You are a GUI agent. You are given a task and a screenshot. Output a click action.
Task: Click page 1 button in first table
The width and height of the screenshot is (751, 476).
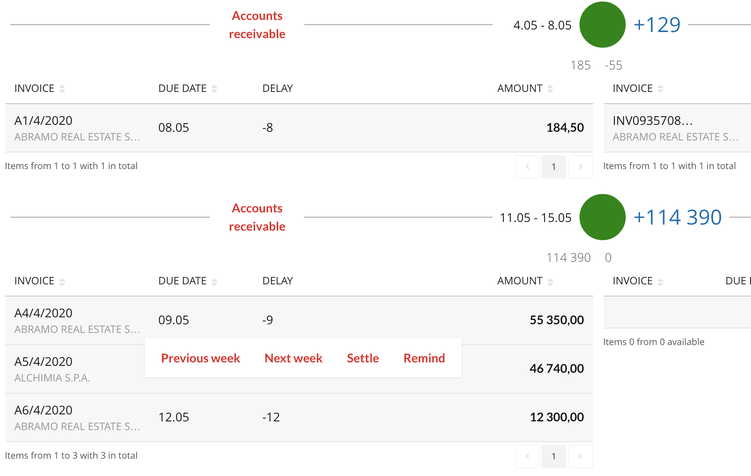coord(553,167)
